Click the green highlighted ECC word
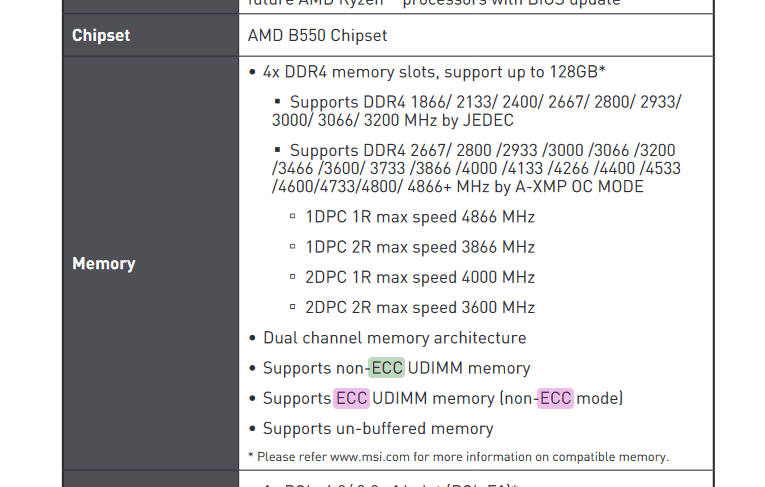The width and height of the screenshot is (765, 487). pos(386,368)
